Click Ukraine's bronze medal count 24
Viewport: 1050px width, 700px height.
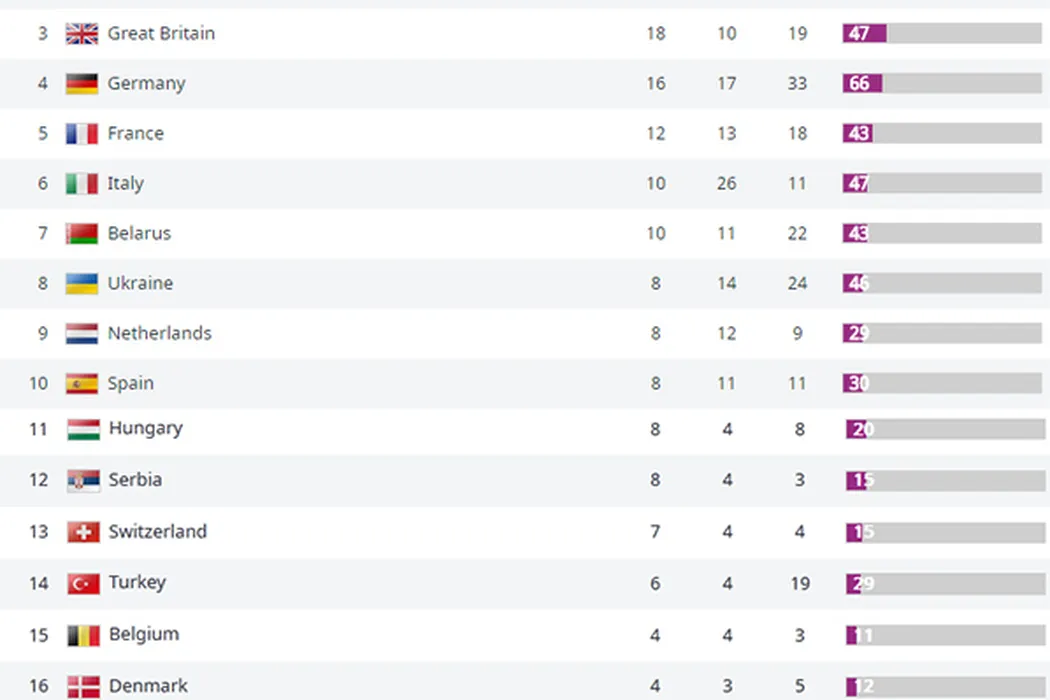point(797,284)
